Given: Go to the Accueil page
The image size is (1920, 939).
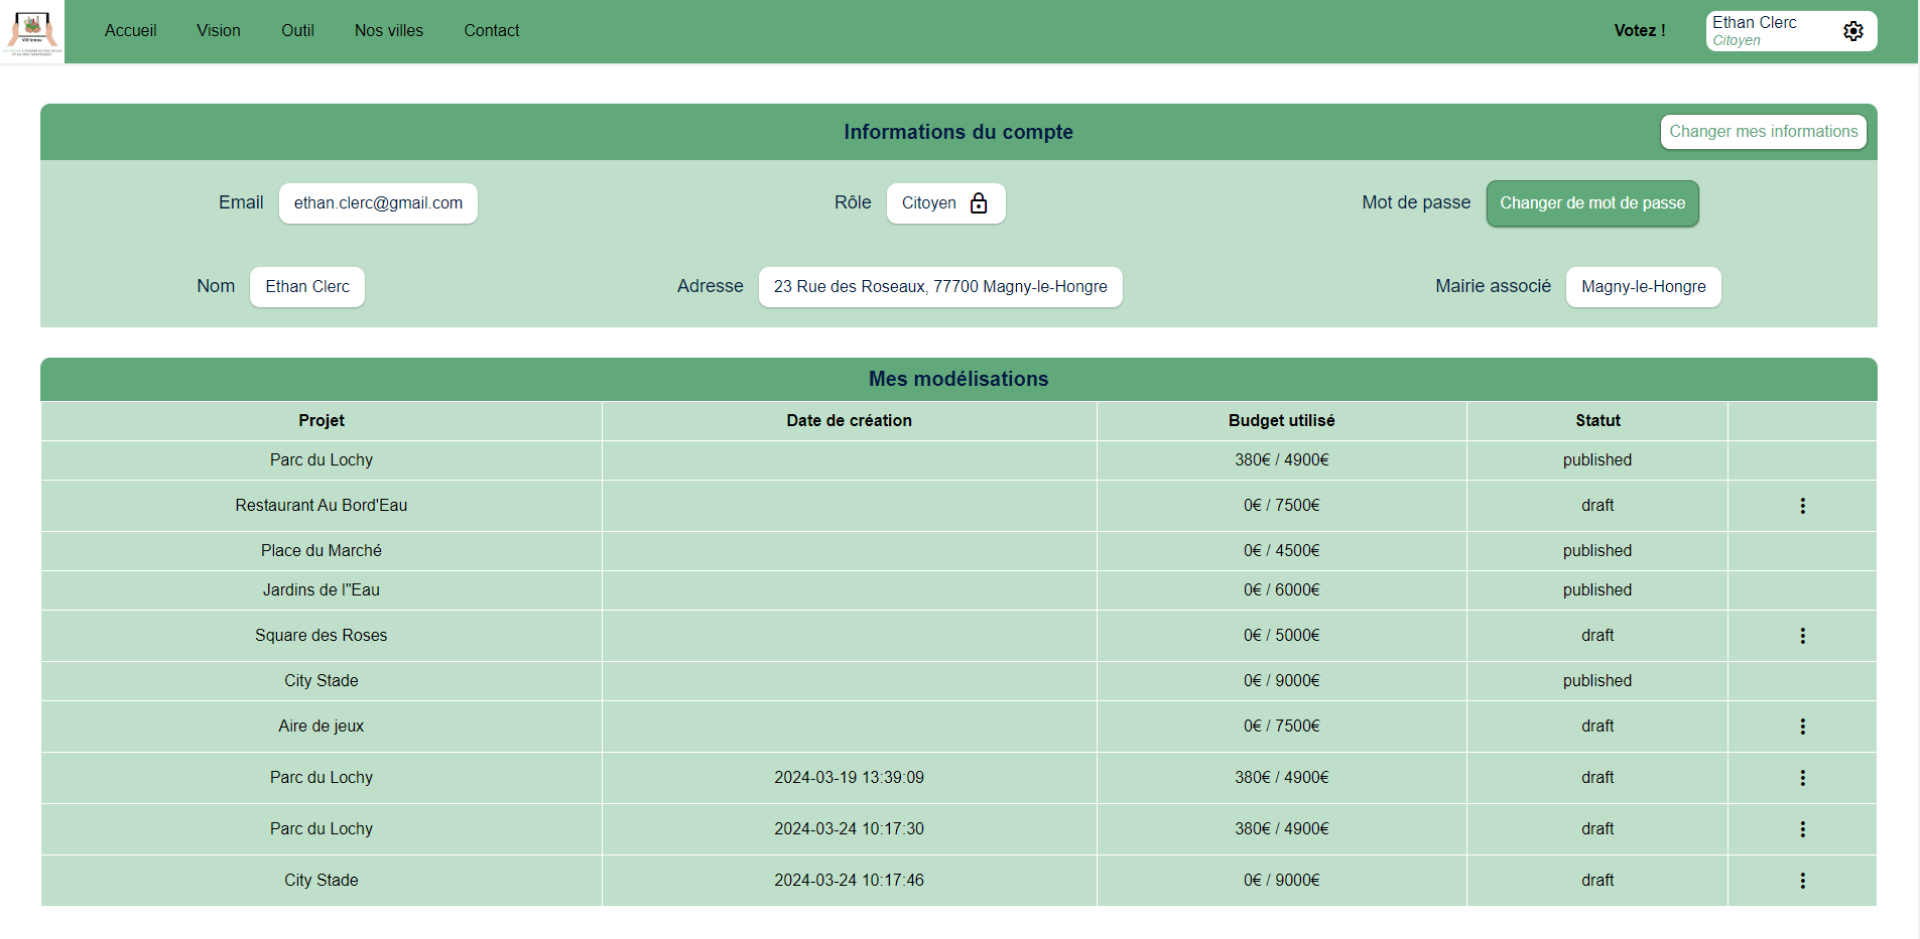Looking at the screenshot, I should click(130, 31).
